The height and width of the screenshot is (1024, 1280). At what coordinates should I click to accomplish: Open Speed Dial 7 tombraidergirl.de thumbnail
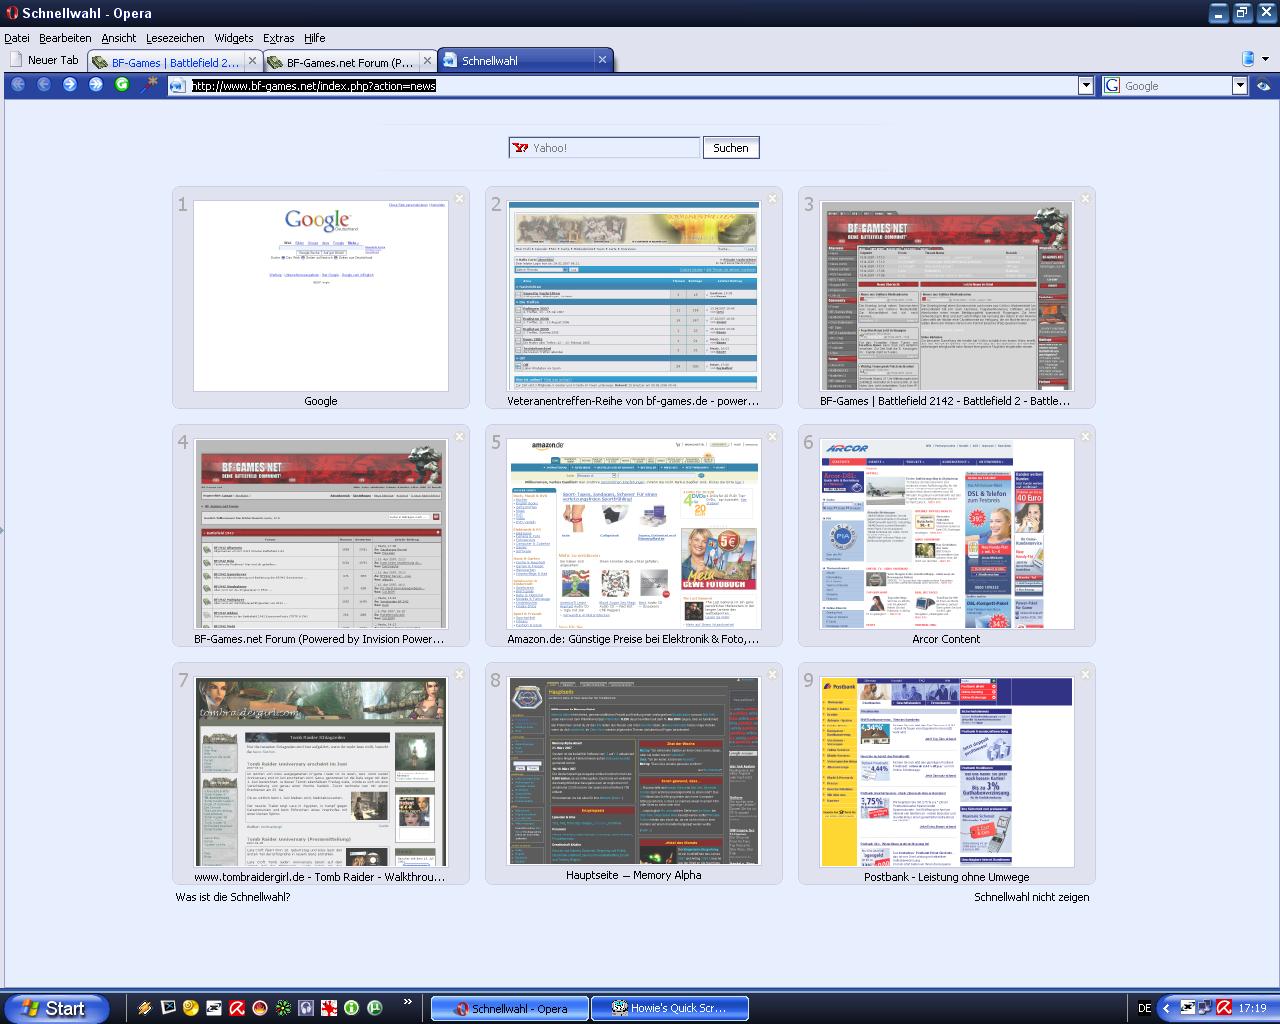321,772
